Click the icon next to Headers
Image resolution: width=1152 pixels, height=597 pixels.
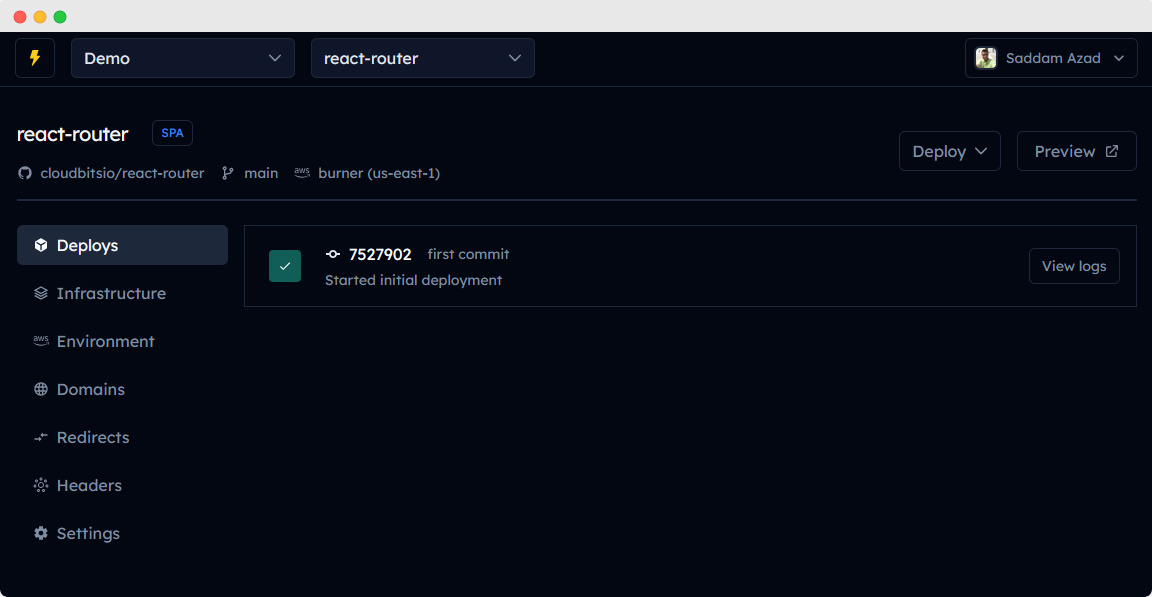point(40,485)
